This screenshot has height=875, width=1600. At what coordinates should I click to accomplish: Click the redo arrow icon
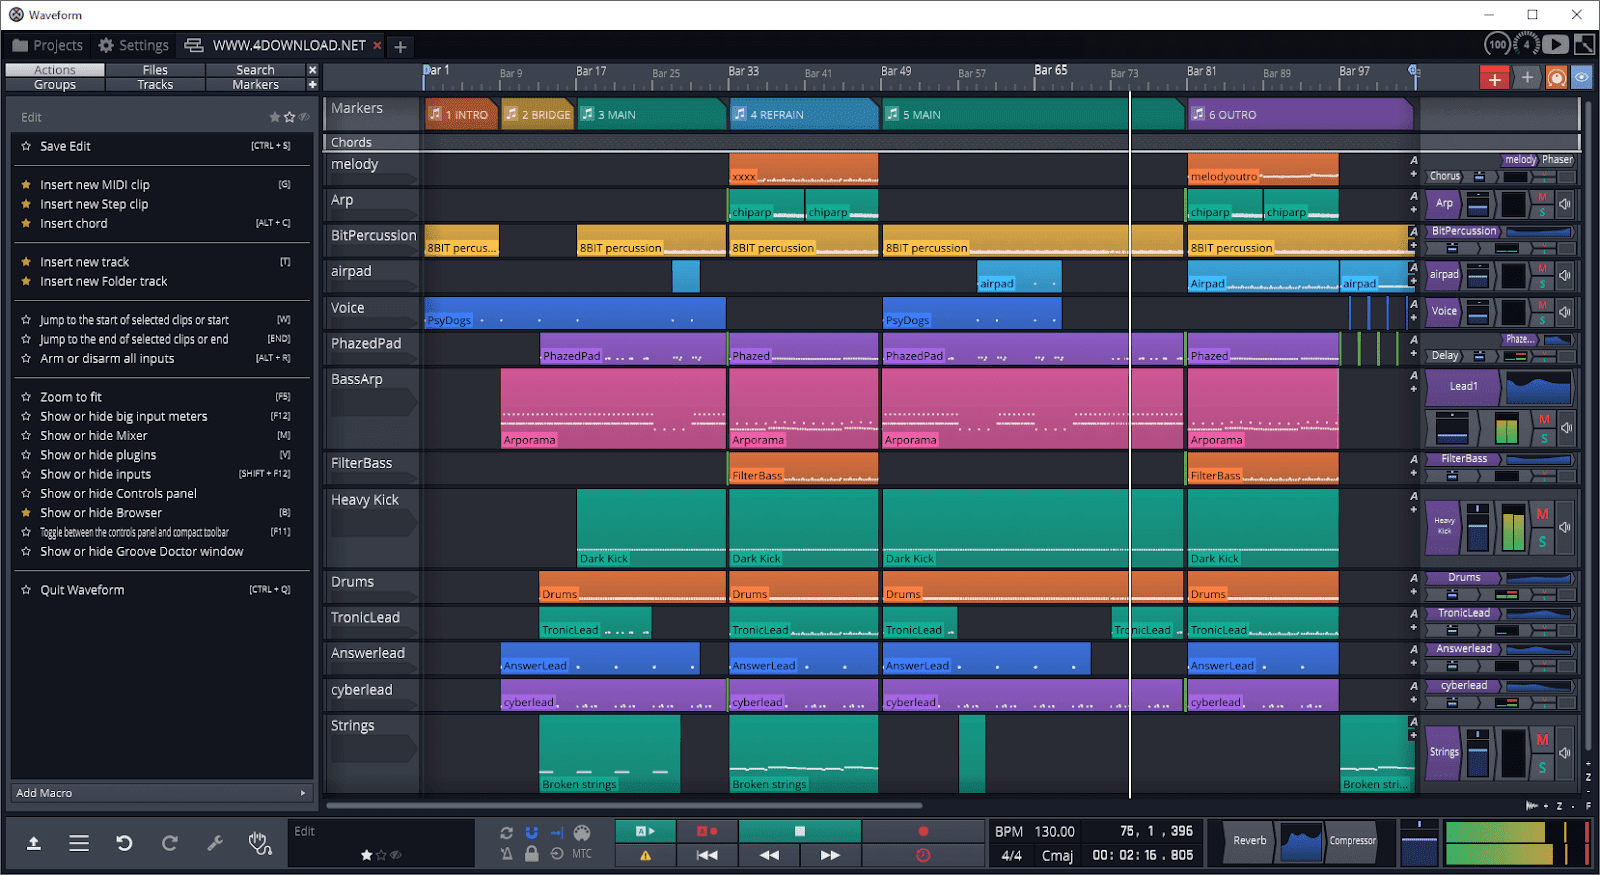[170, 843]
